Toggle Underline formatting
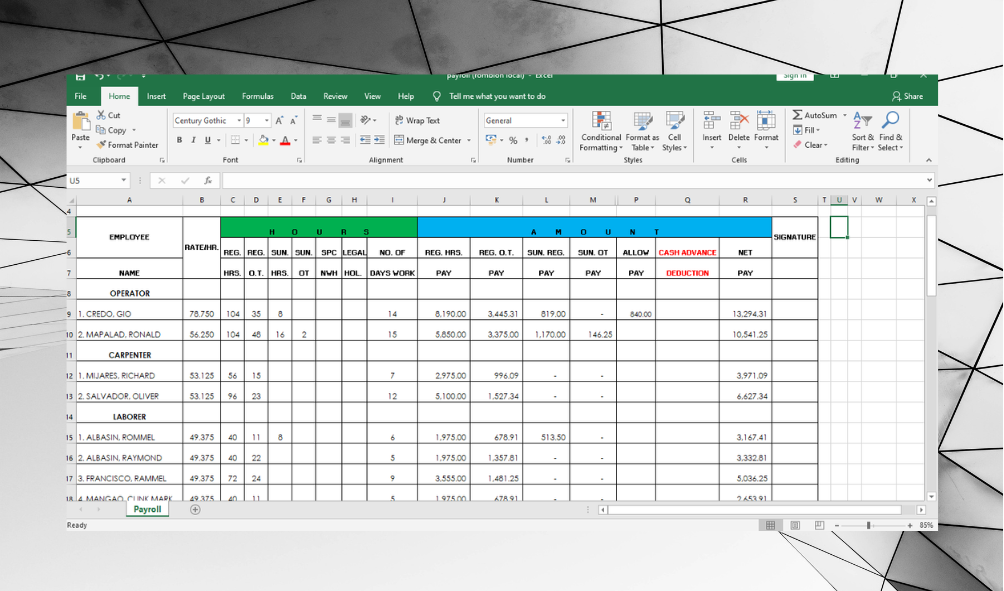 click(x=207, y=140)
